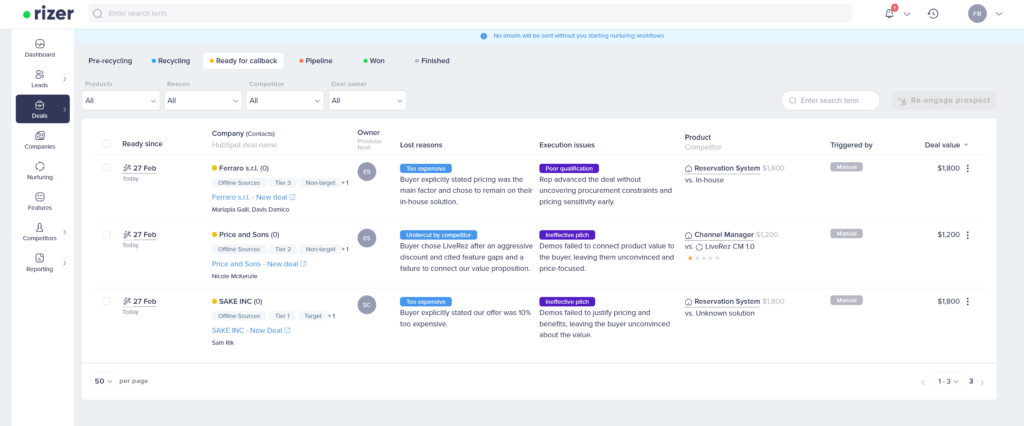Image resolution: width=1024 pixels, height=426 pixels.
Task: Click the Re-engage prospect button
Action: tap(941, 100)
